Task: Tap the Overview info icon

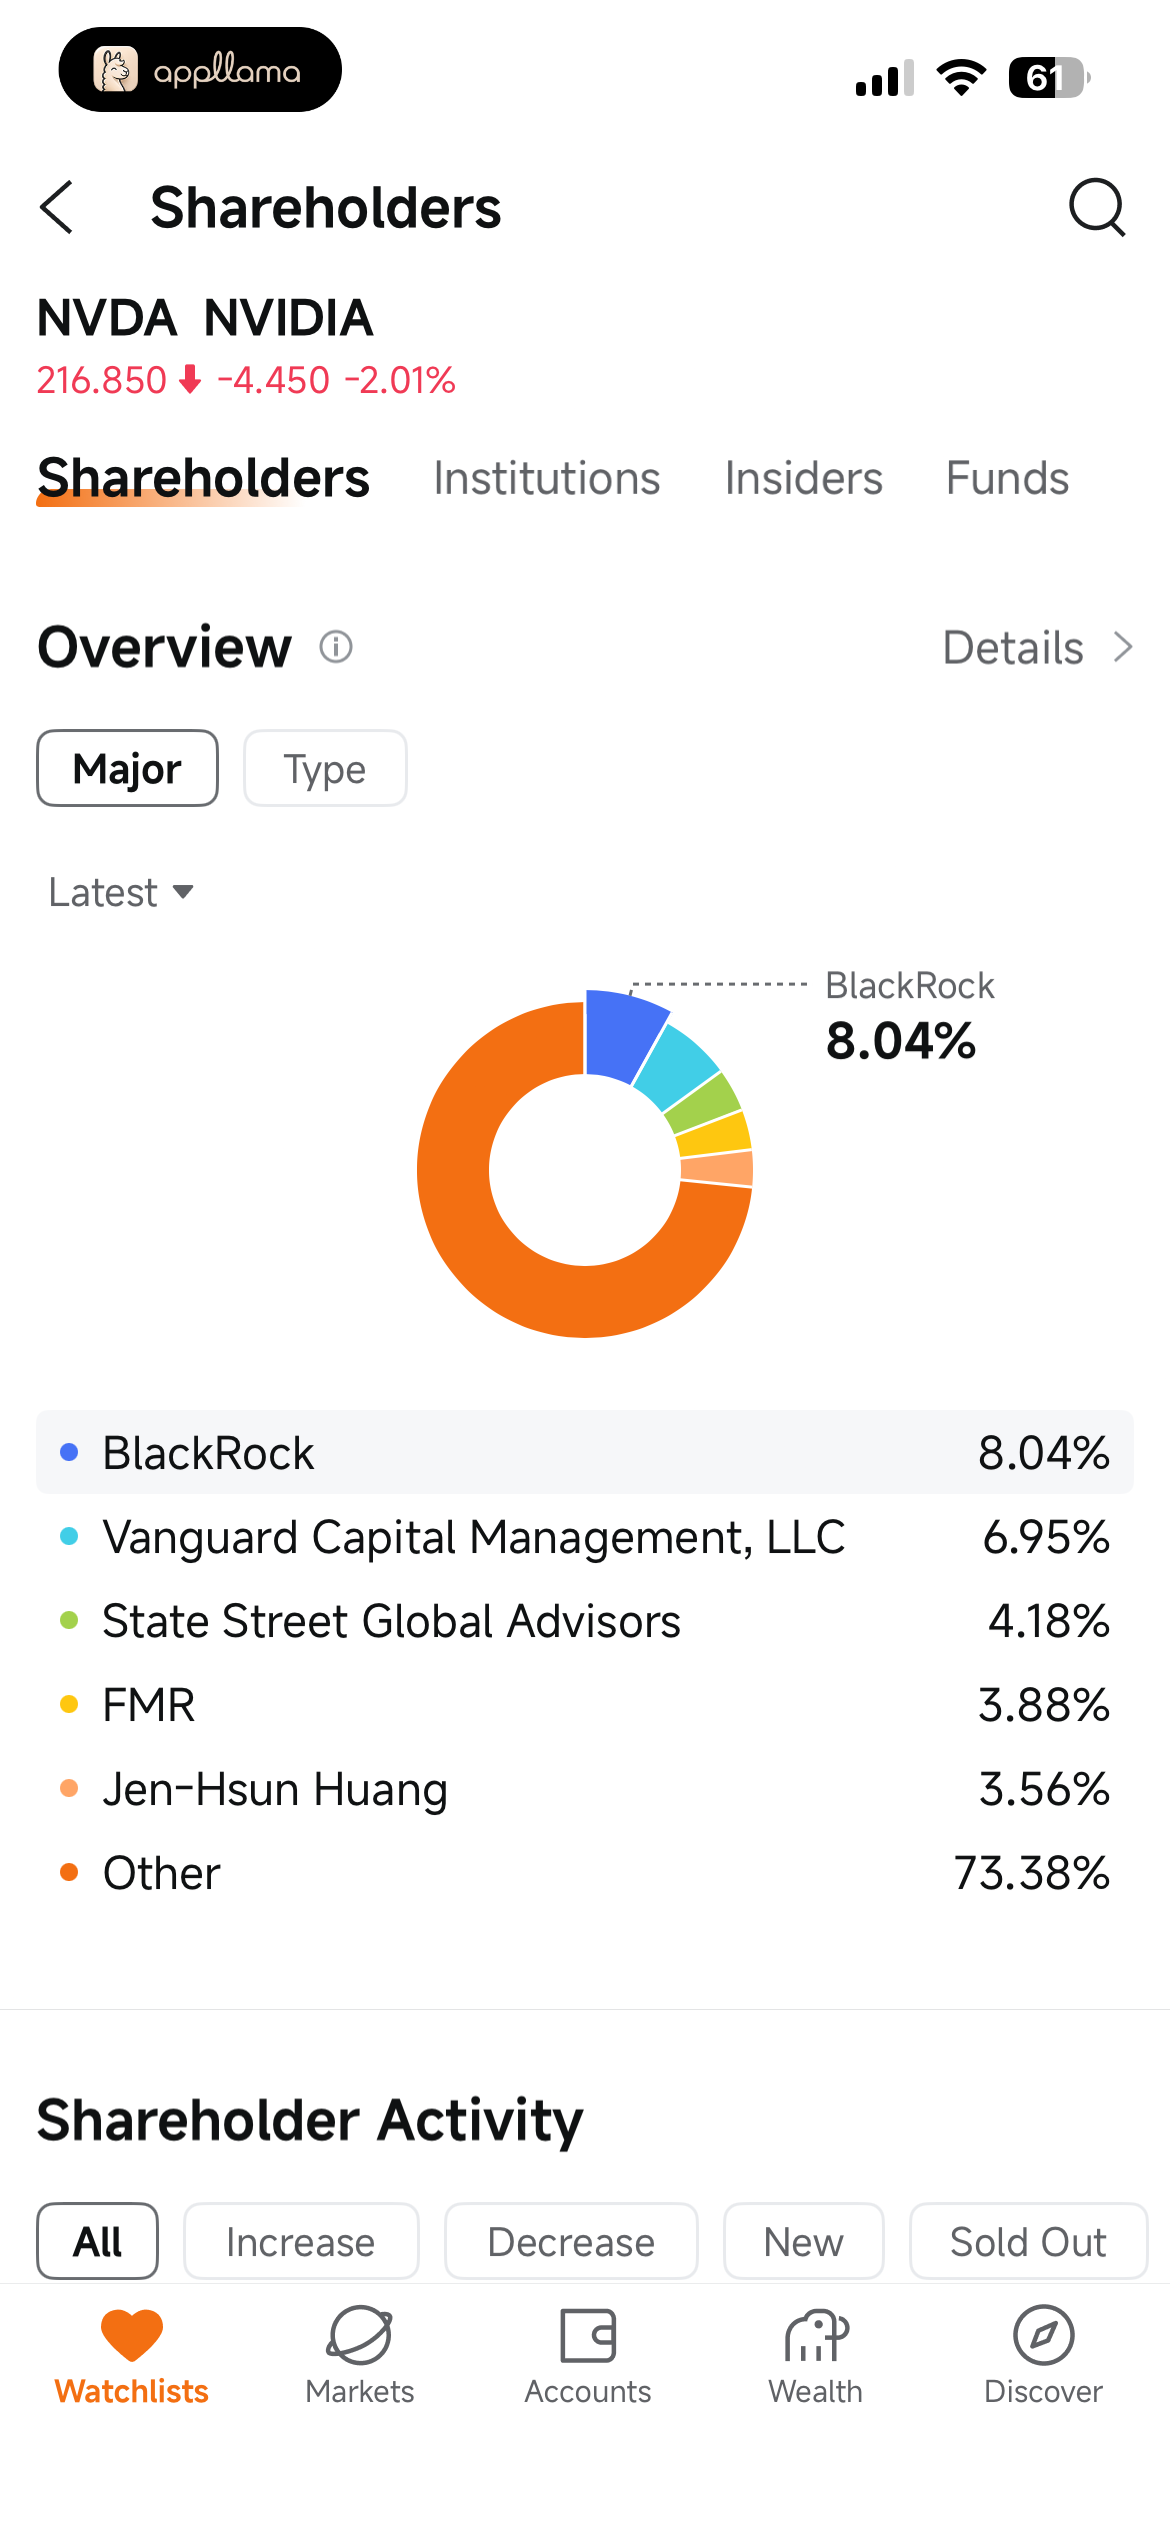Action: point(336,647)
